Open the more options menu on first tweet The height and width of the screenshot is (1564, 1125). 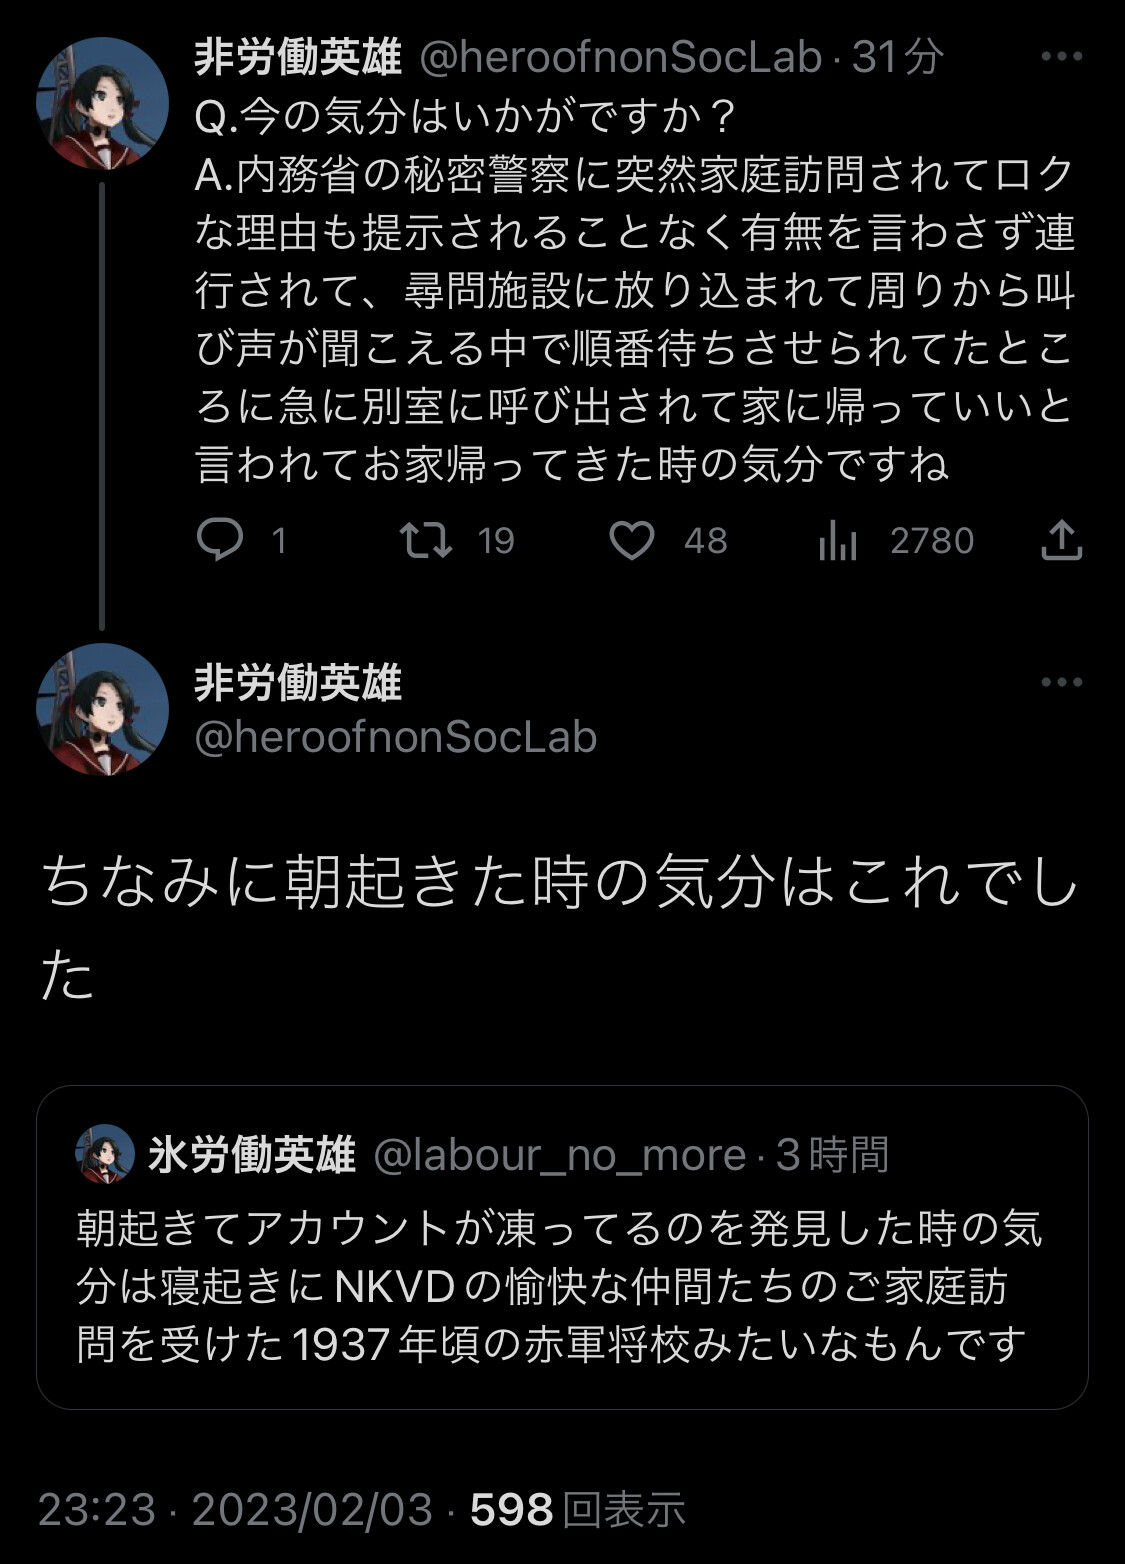(1061, 57)
